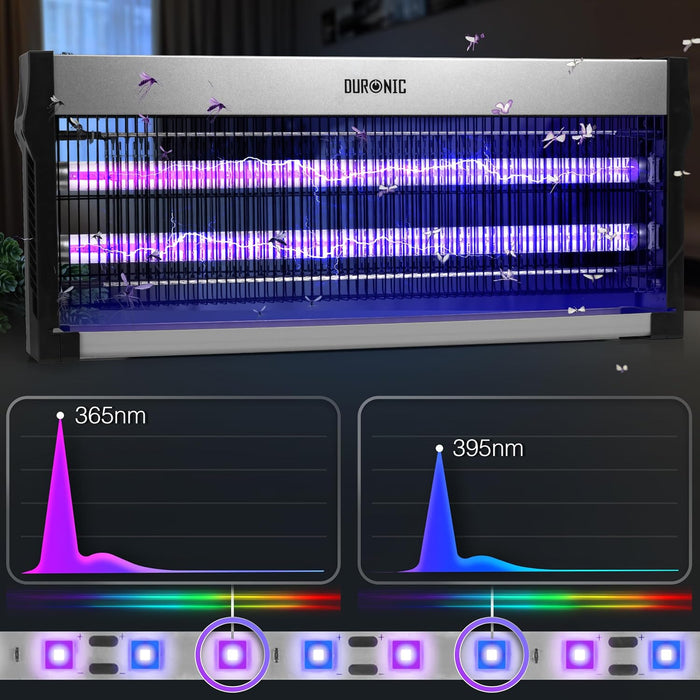Select the rightmost blue LED on strip
The width and height of the screenshot is (700, 700).
666,655
